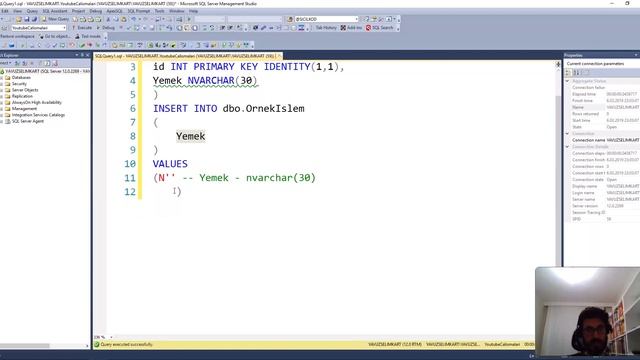Open the SQL Prompt menu
The height and width of the screenshot is (360, 640).
(x=139, y=11)
